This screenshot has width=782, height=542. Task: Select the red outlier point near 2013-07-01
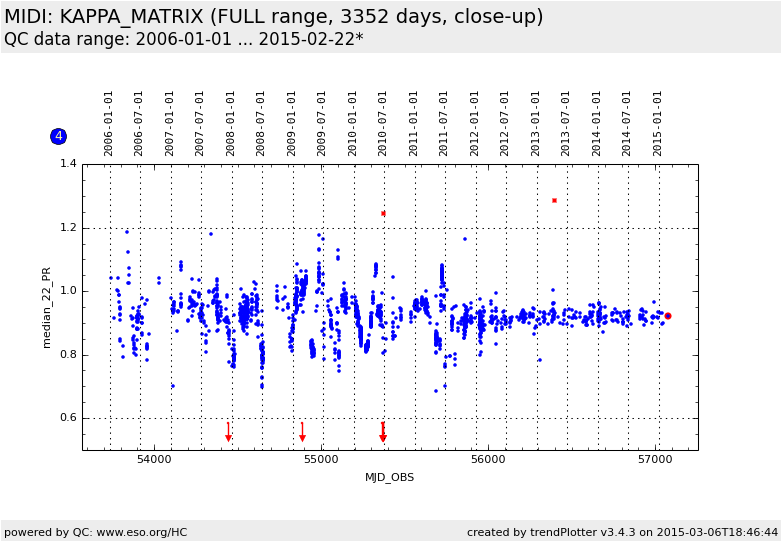554,200
